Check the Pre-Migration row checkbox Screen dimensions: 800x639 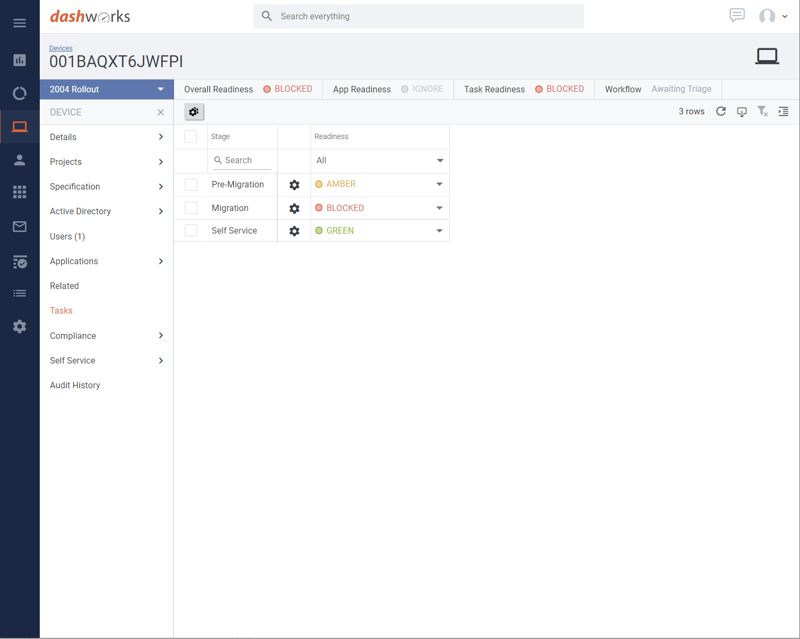click(x=191, y=185)
